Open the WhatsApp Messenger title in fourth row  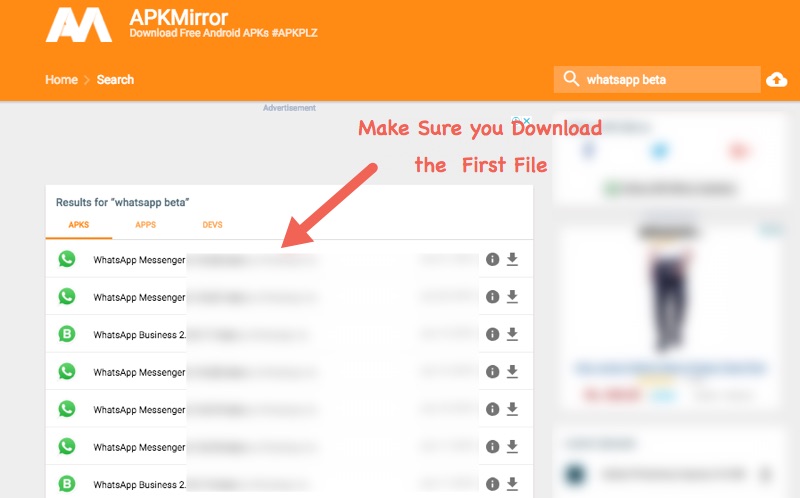[139, 372]
